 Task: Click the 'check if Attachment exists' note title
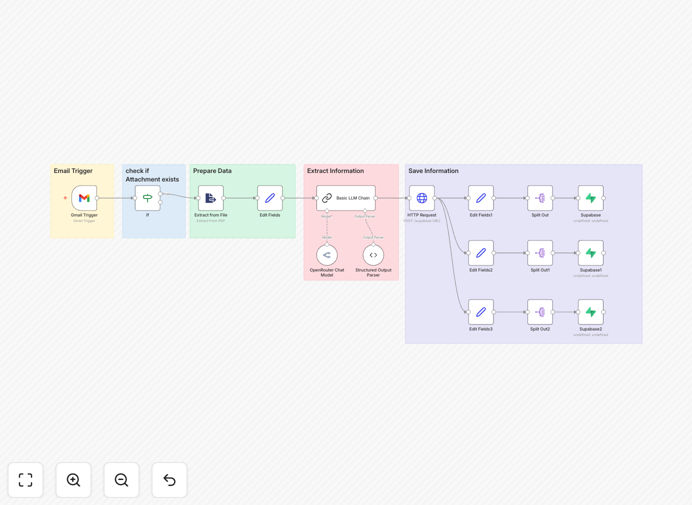pos(152,175)
